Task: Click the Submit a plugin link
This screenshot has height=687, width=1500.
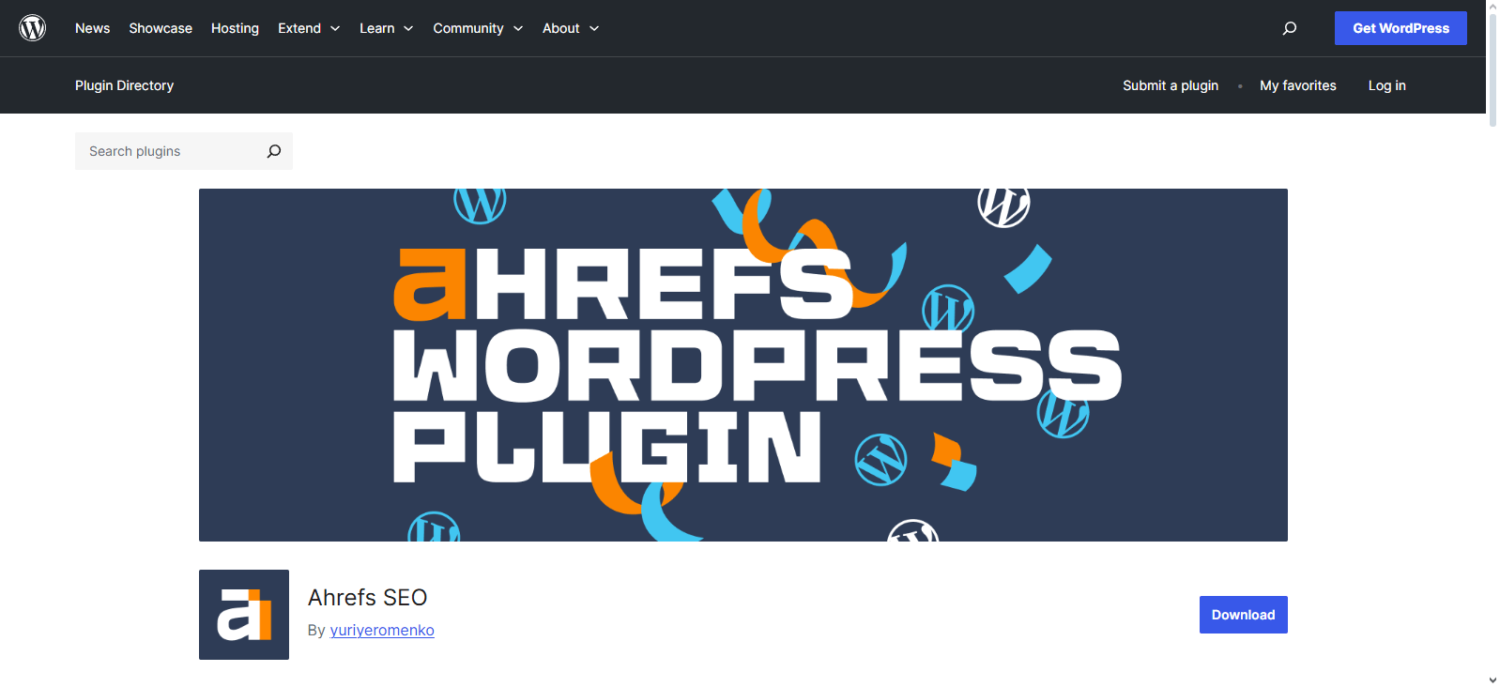Action: pos(1170,86)
